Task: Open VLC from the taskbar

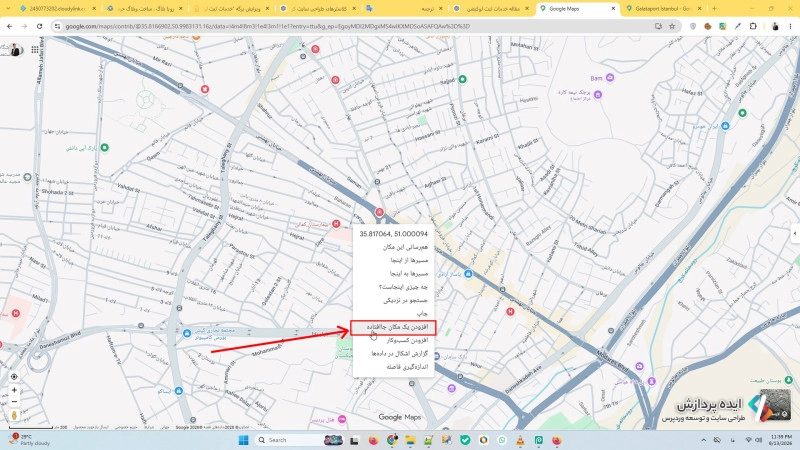Action: tap(520, 440)
